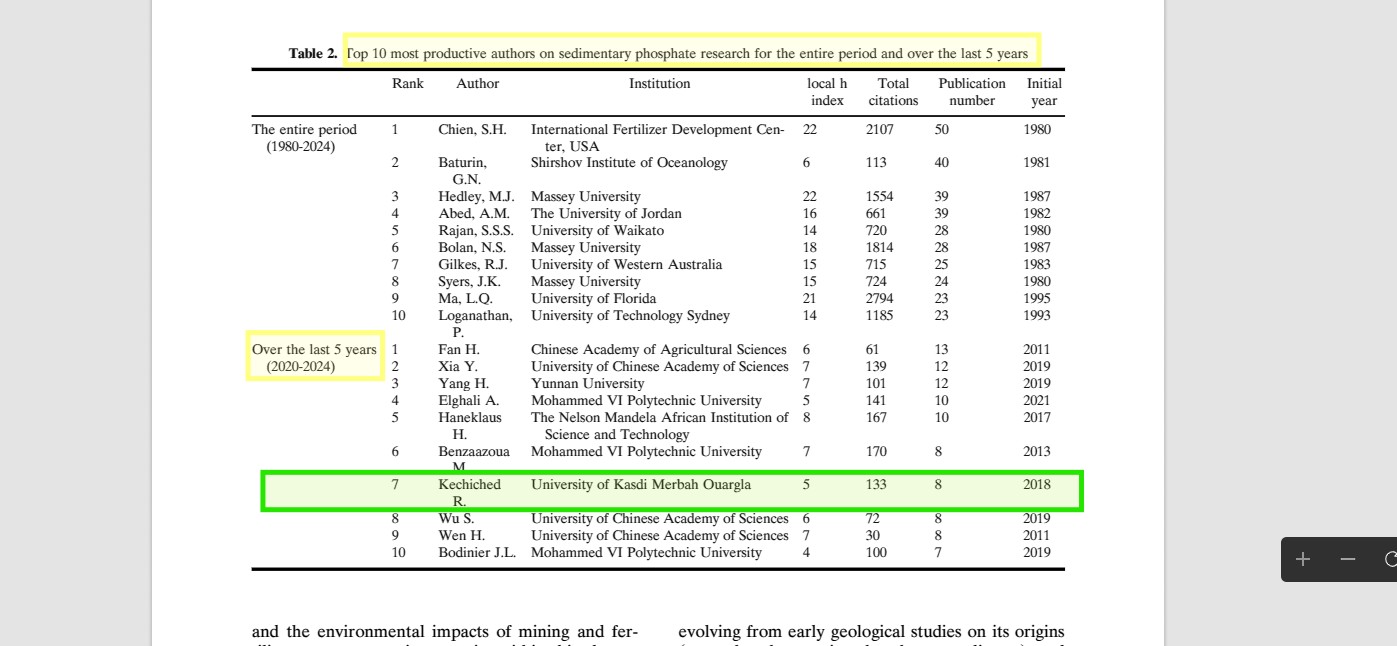The width and height of the screenshot is (1397, 646).
Task: Click the "Author" column header
Action: [x=477, y=84]
